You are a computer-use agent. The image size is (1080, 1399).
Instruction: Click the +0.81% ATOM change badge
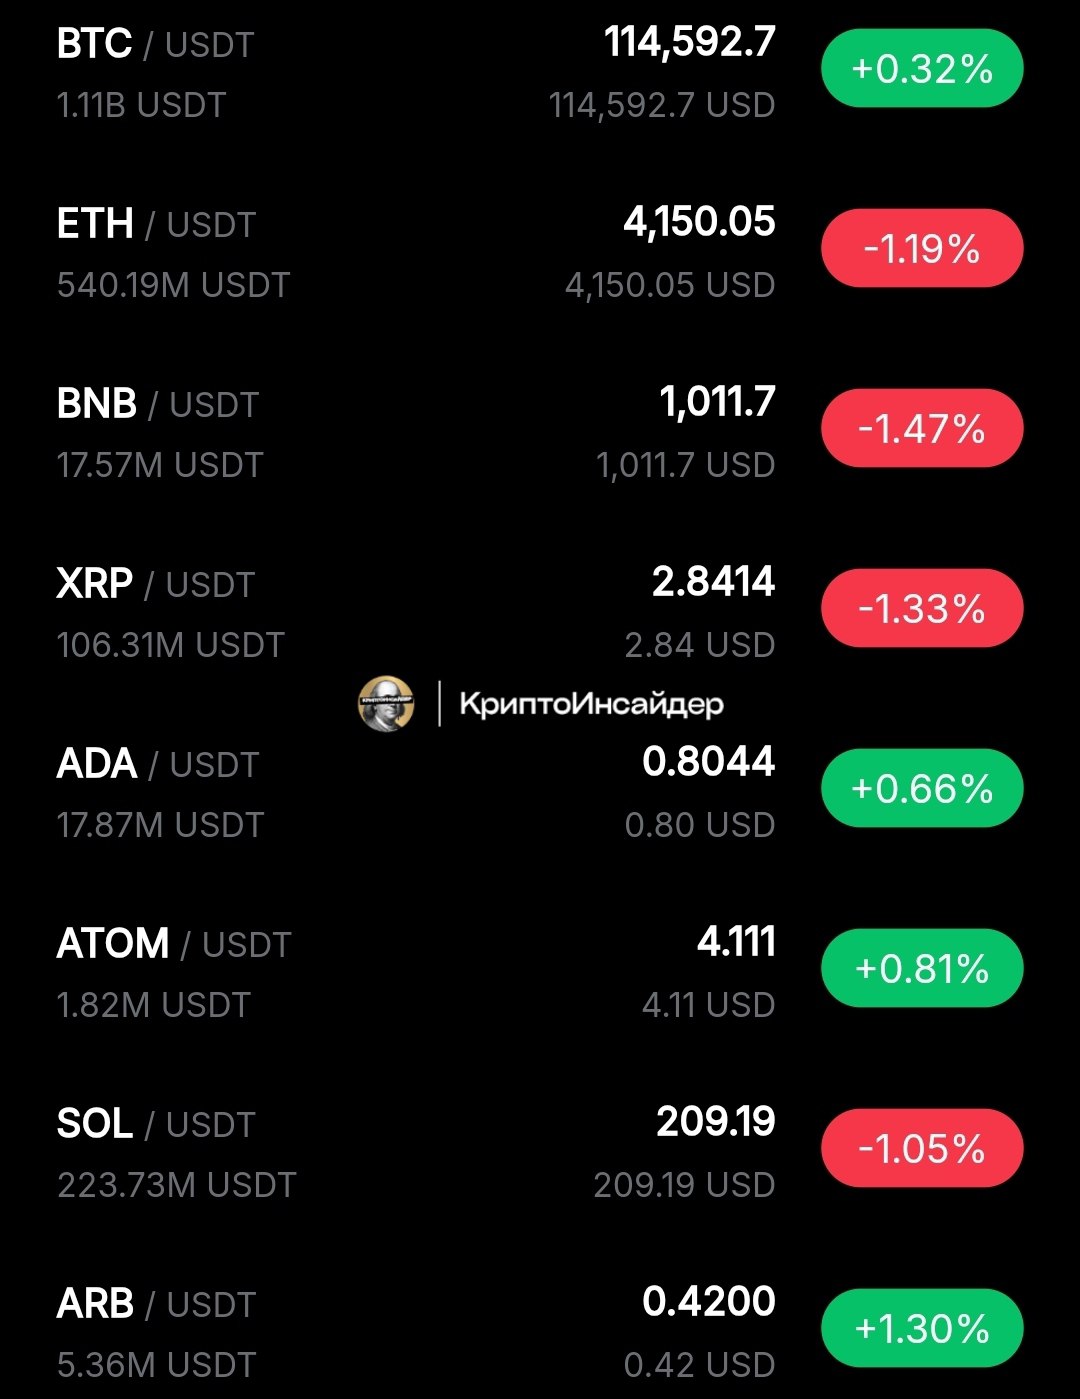(922, 969)
